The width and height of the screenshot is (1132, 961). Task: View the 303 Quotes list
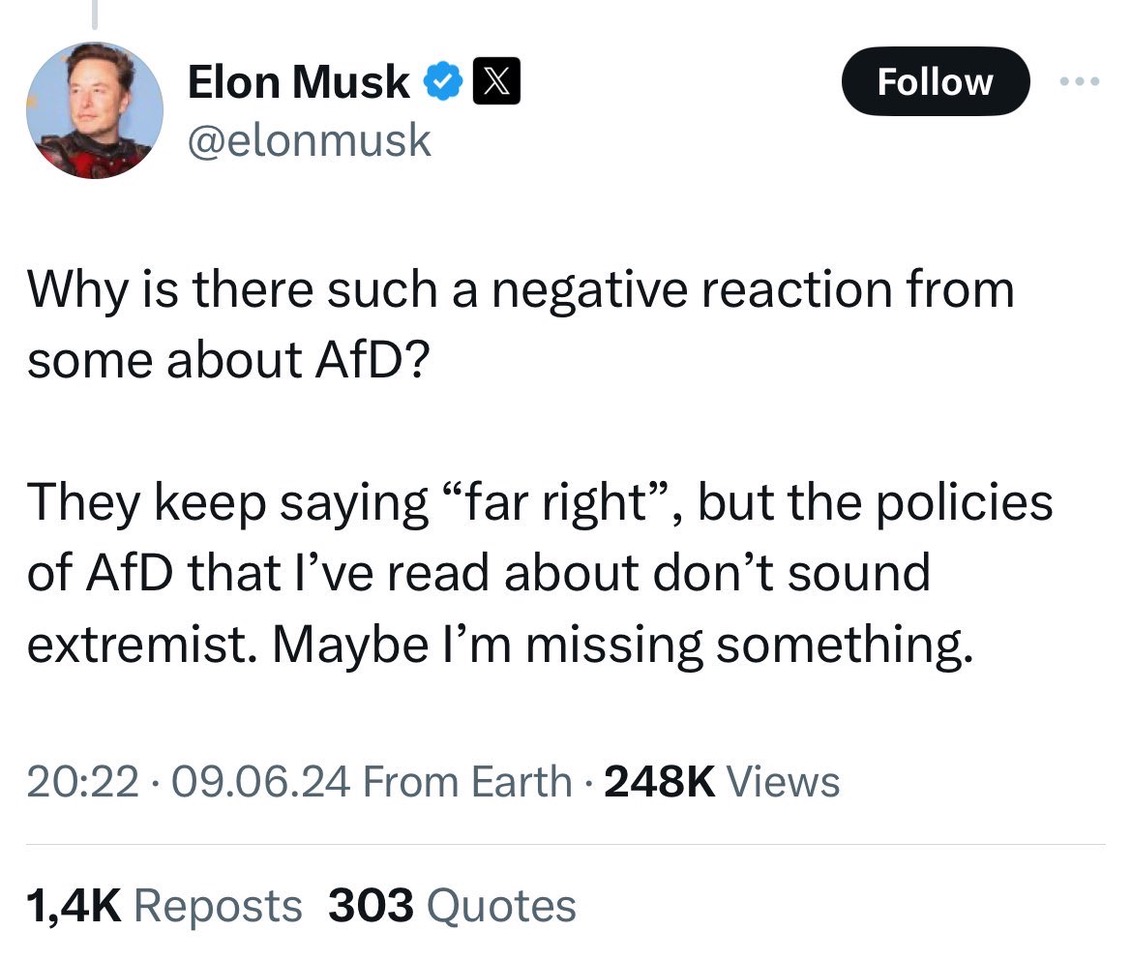452,905
